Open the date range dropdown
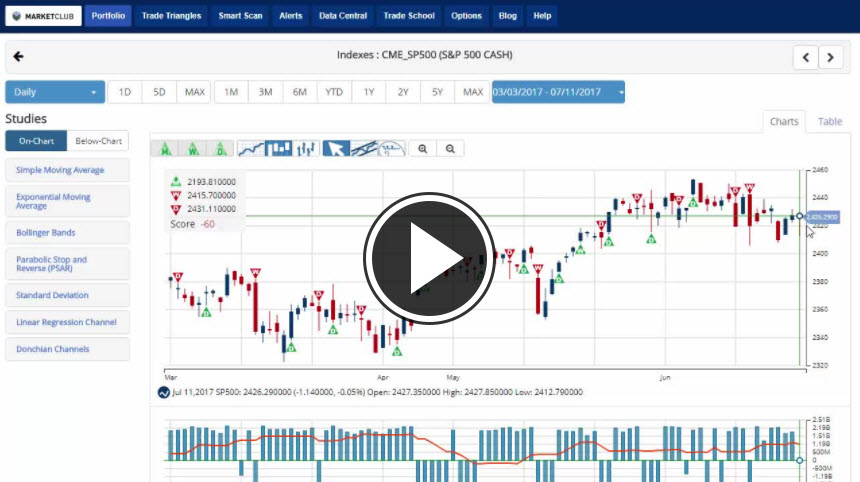The width and height of the screenshot is (860, 482). pos(557,92)
